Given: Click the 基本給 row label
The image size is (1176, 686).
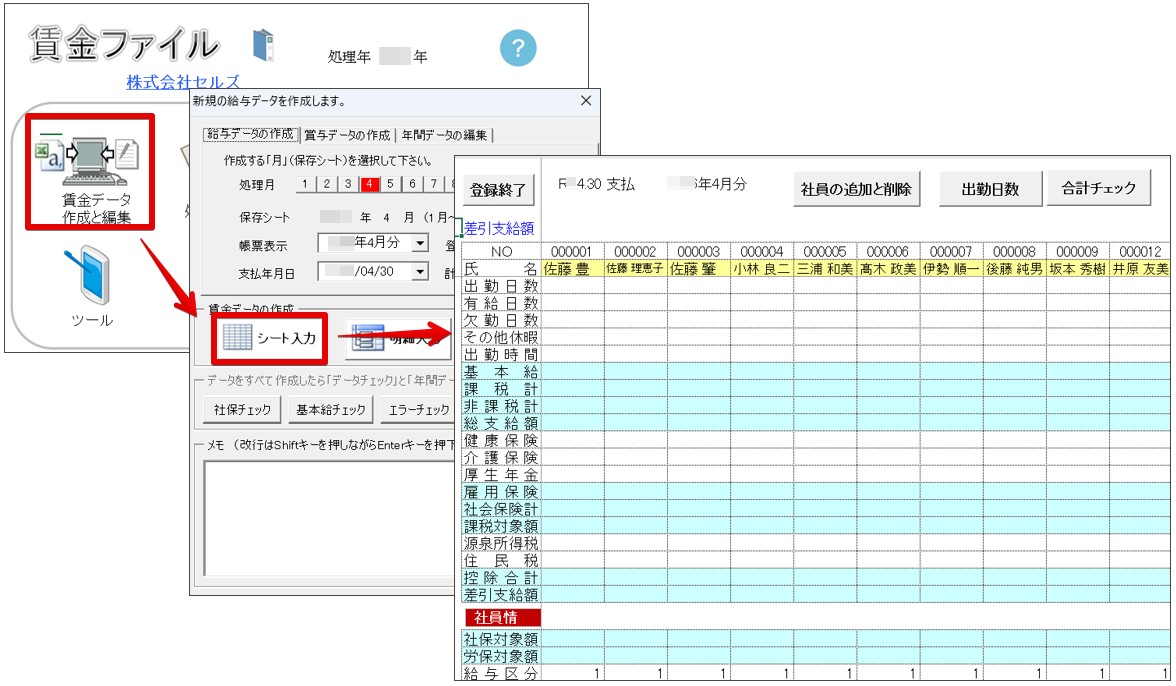Looking at the screenshot, I should click(501, 372).
